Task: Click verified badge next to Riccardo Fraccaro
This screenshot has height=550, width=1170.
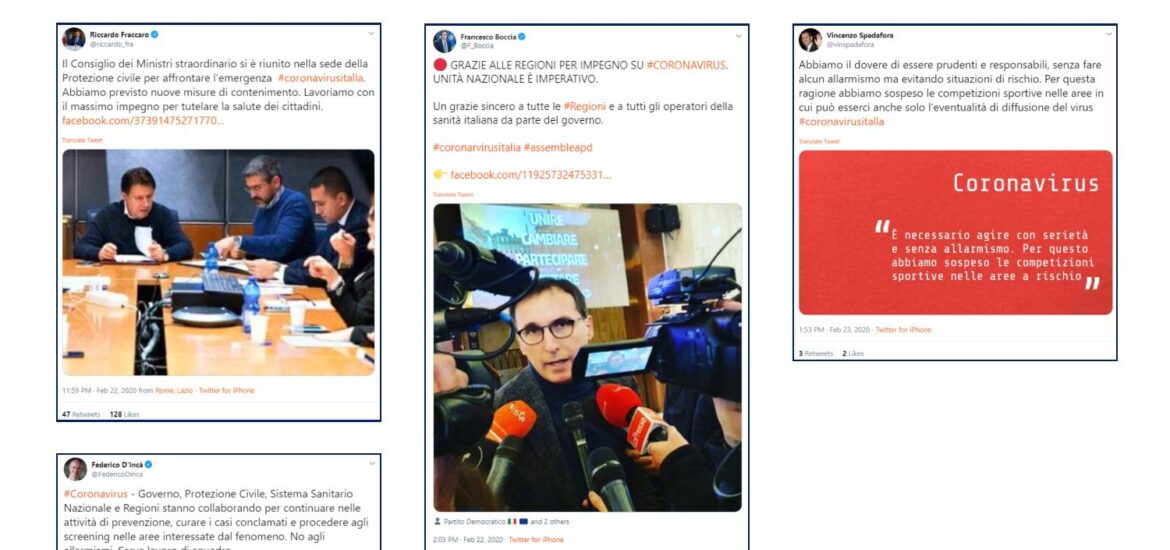Action: (154, 34)
